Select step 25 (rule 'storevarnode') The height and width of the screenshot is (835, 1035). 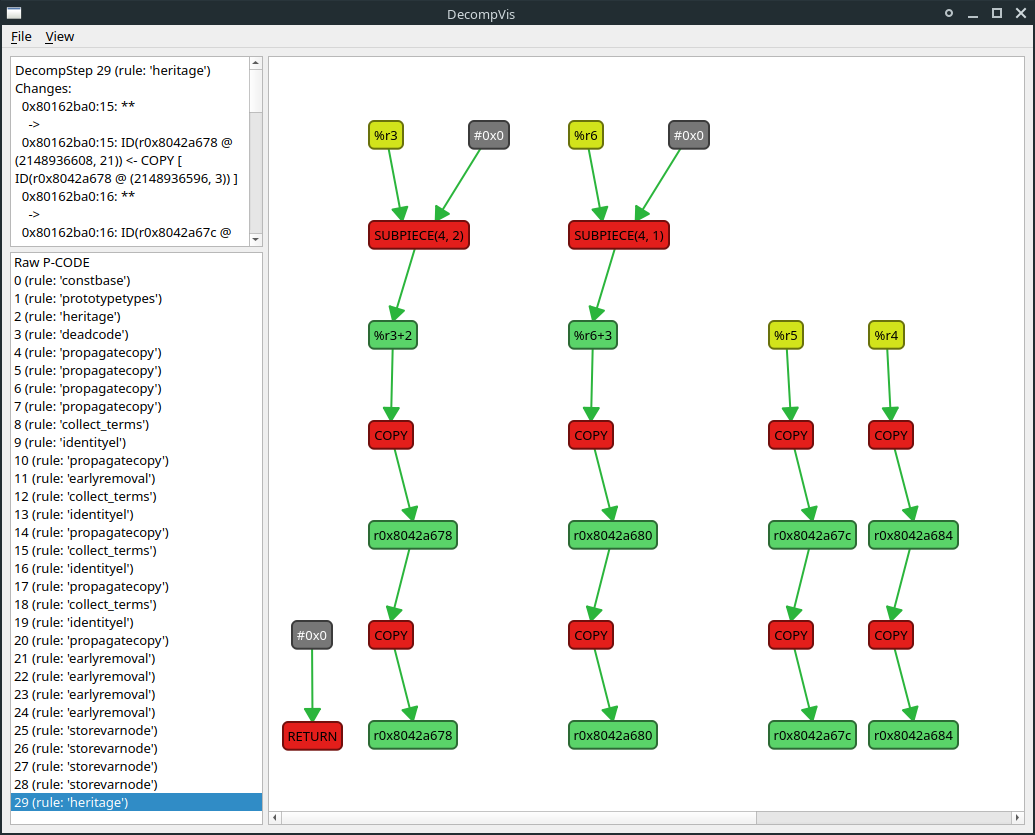[85, 730]
